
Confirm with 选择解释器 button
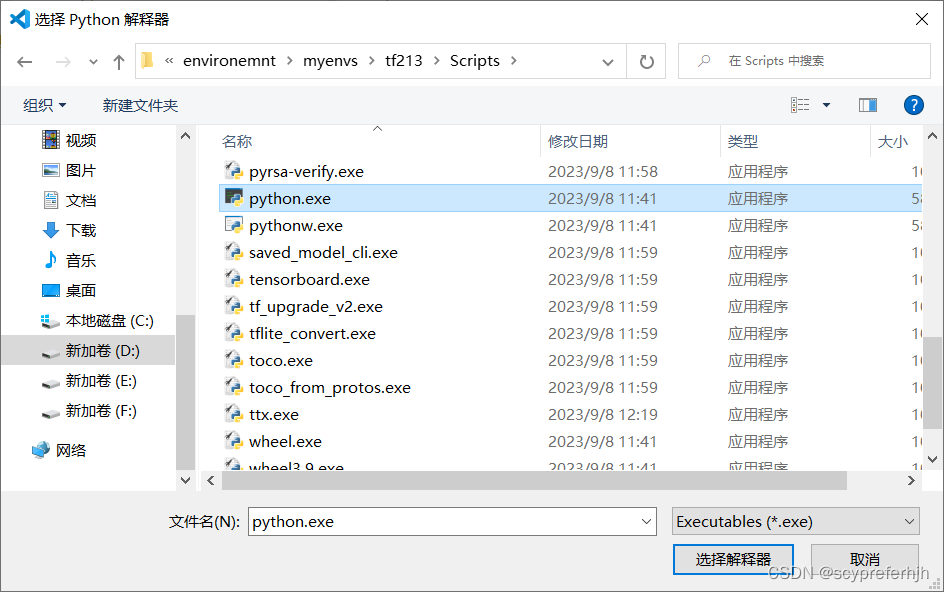coord(733,559)
